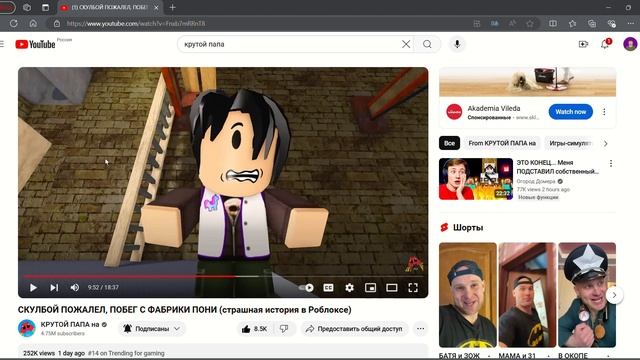Open the Create video button
This screenshot has width=640, height=360.
583,44
